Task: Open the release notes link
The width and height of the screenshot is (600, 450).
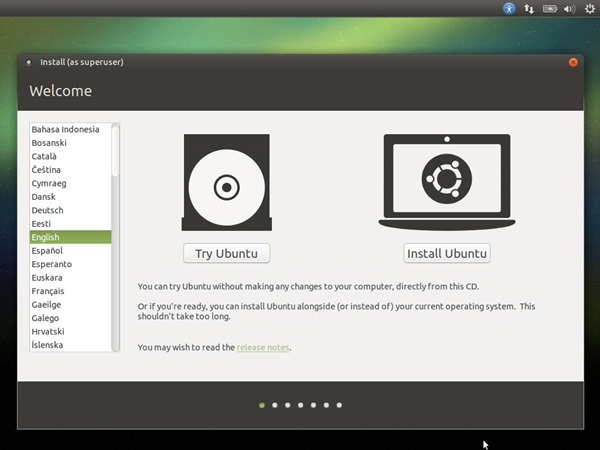Action: pos(263,347)
